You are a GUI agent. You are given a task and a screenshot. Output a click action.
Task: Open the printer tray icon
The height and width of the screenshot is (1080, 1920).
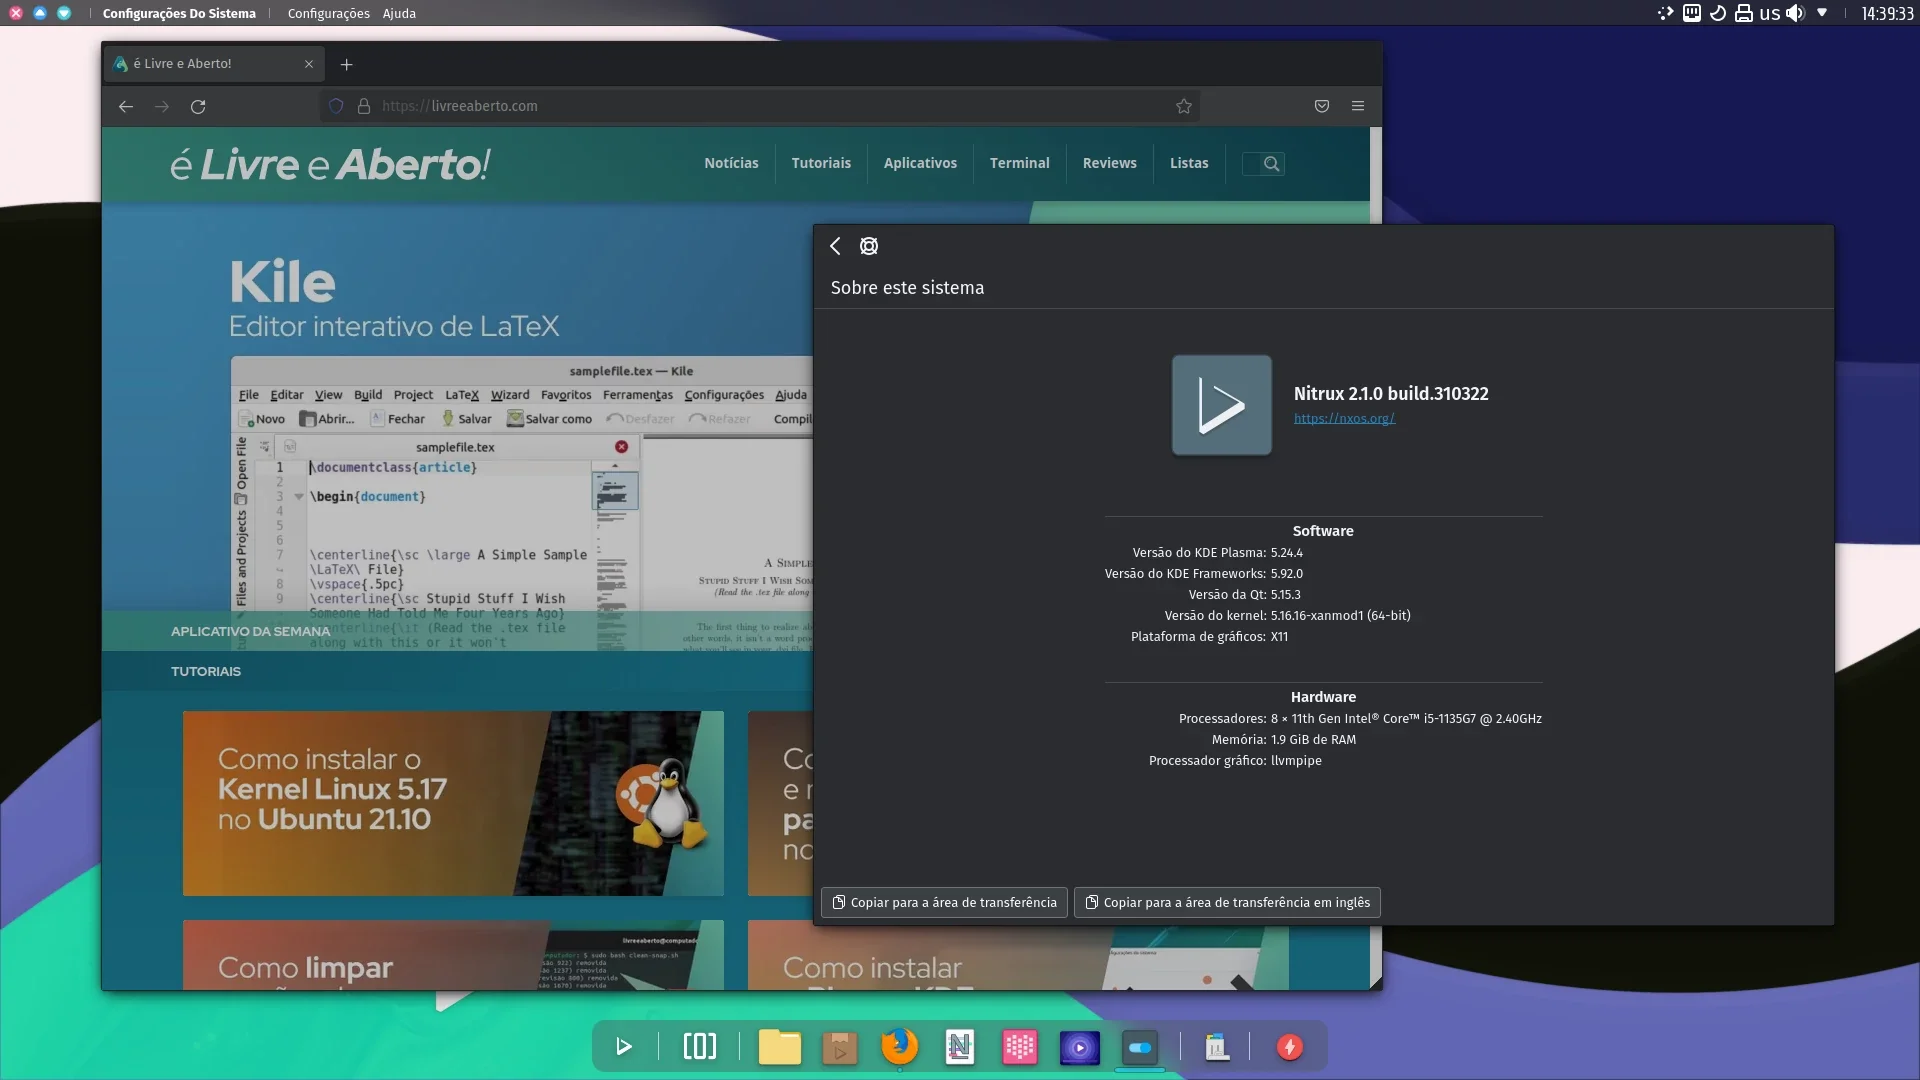[1743, 13]
